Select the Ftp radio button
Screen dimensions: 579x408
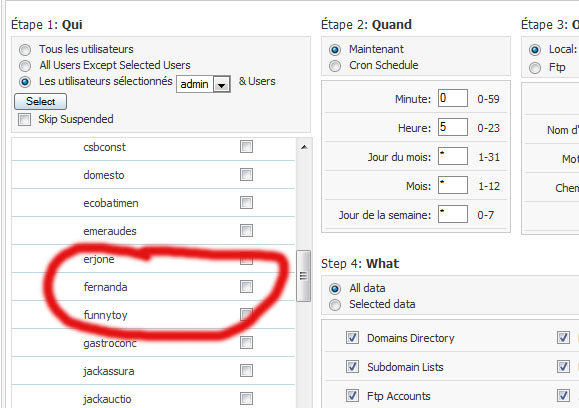[535, 68]
